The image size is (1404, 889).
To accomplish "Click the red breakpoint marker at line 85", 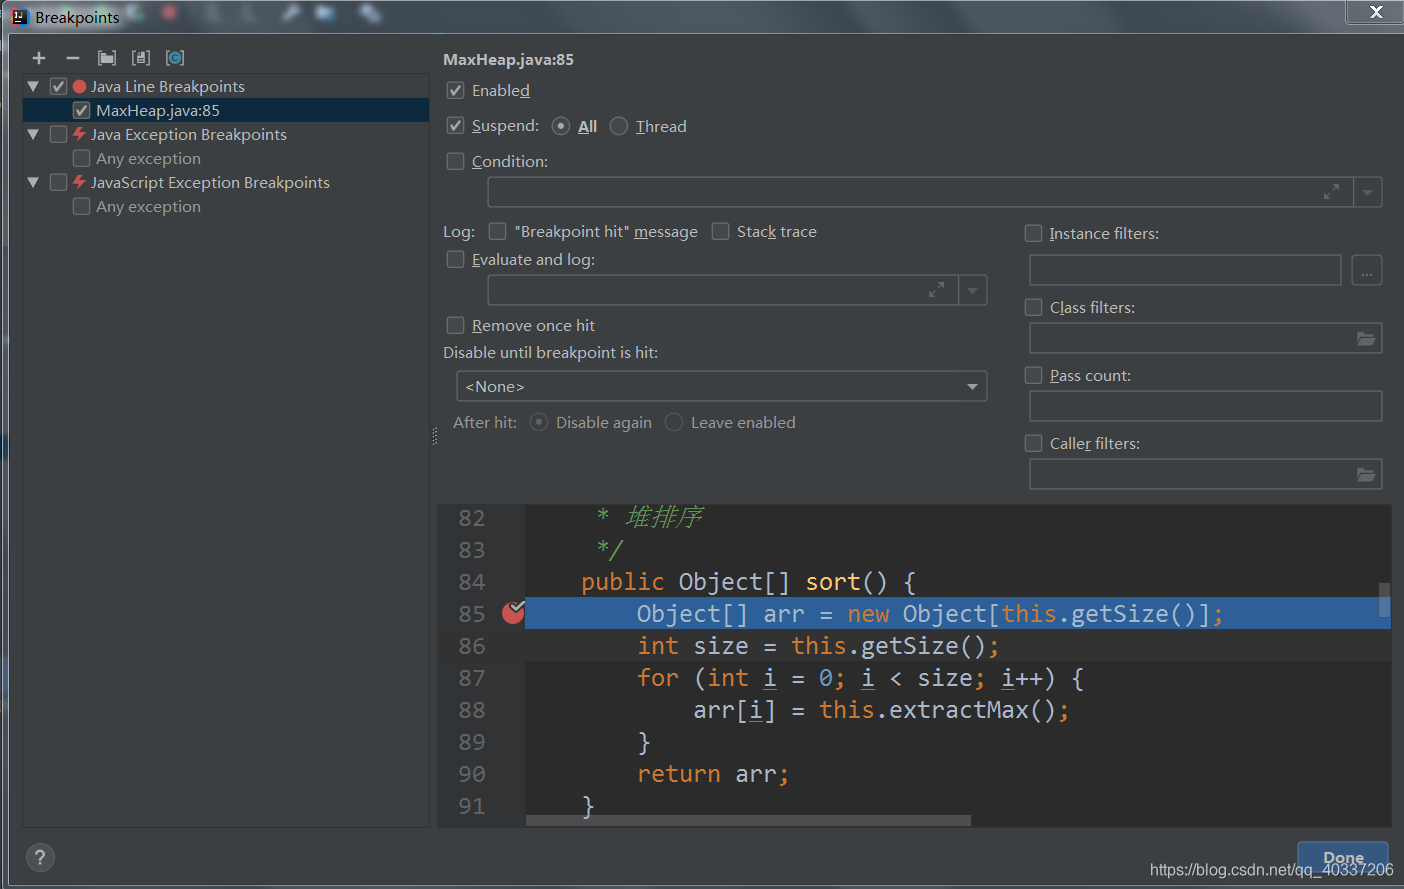I will (513, 612).
